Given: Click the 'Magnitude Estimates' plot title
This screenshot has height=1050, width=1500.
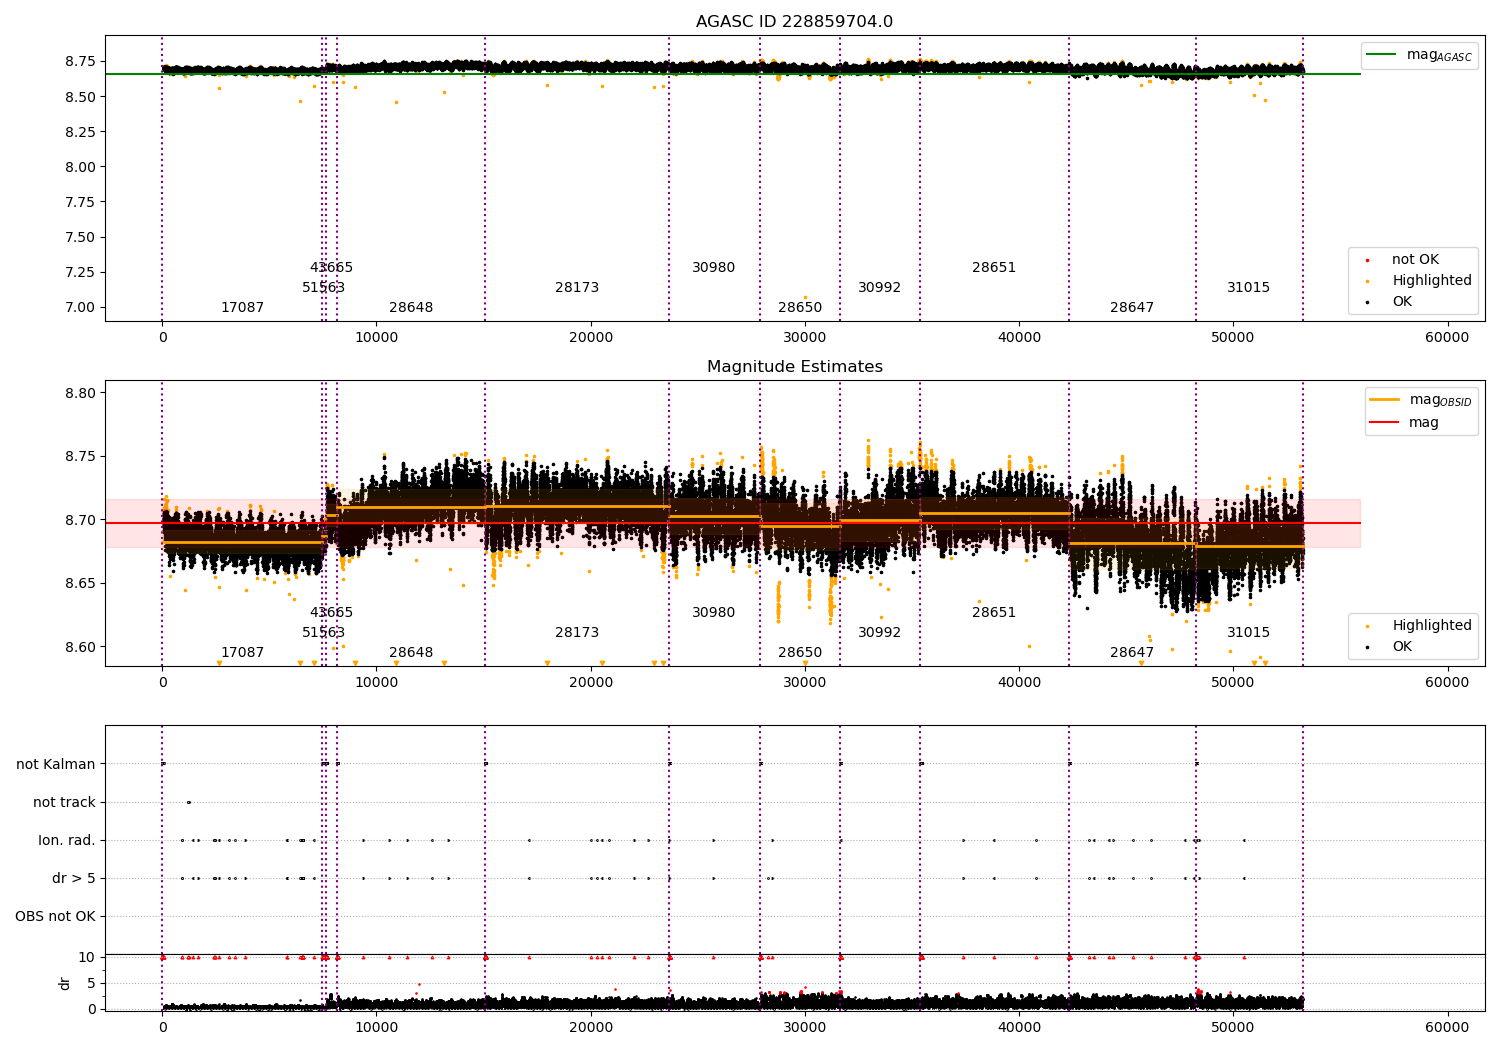Looking at the screenshot, I should click(x=794, y=367).
